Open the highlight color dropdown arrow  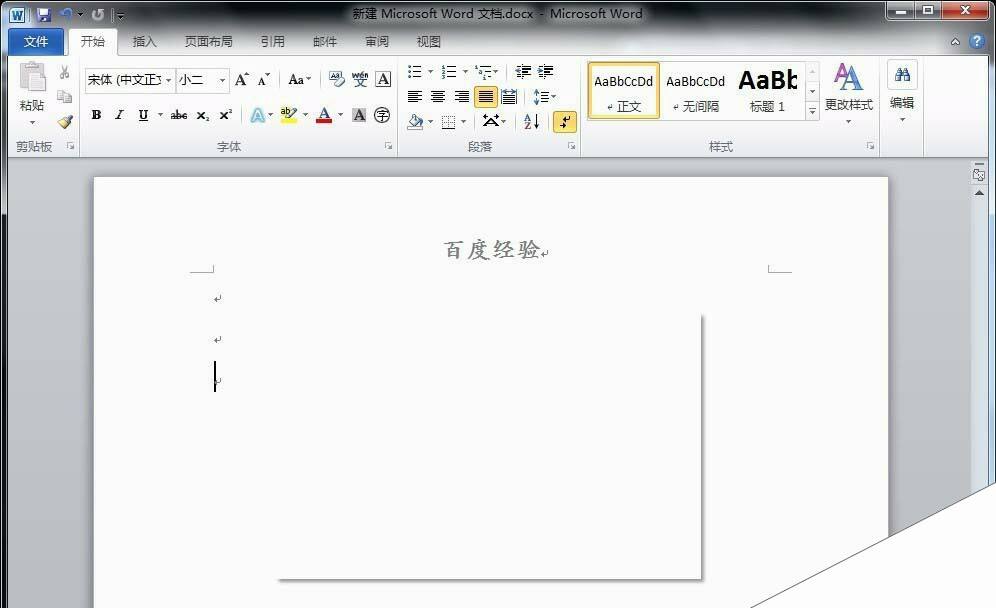(306, 115)
